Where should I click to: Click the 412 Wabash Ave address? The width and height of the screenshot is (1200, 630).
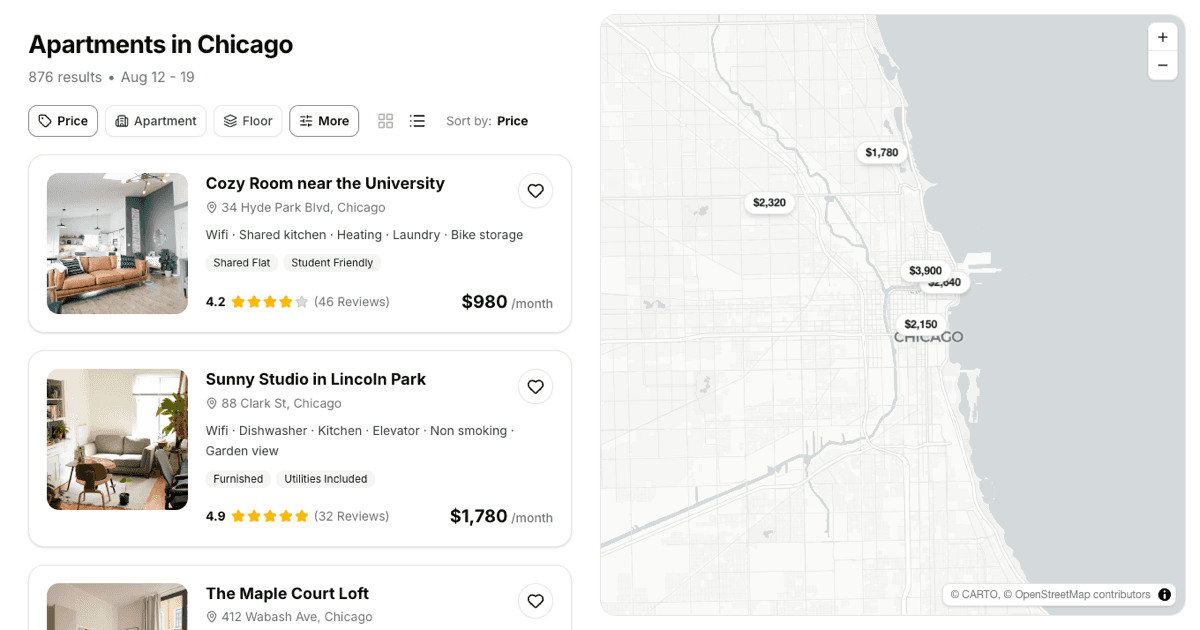290,617
